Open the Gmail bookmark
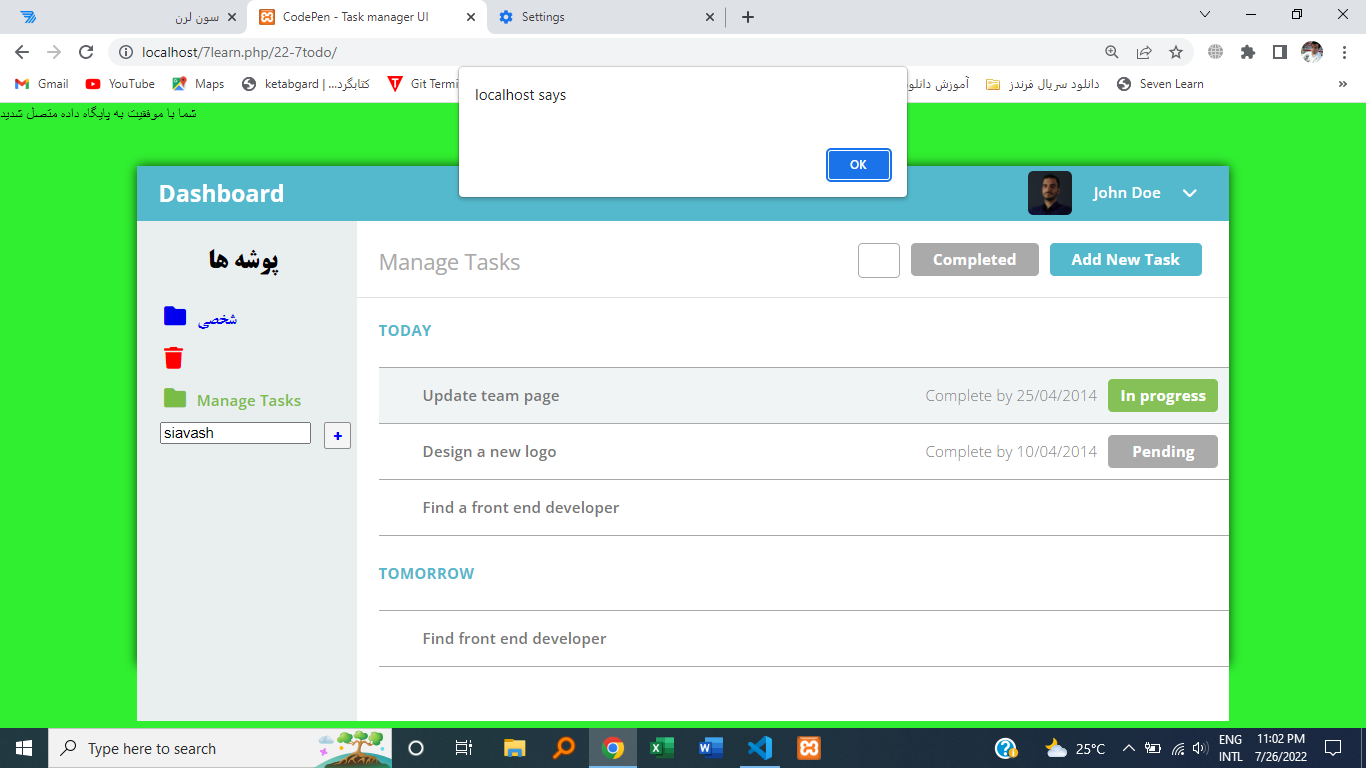Image resolution: width=1366 pixels, height=768 pixels. tap(42, 84)
